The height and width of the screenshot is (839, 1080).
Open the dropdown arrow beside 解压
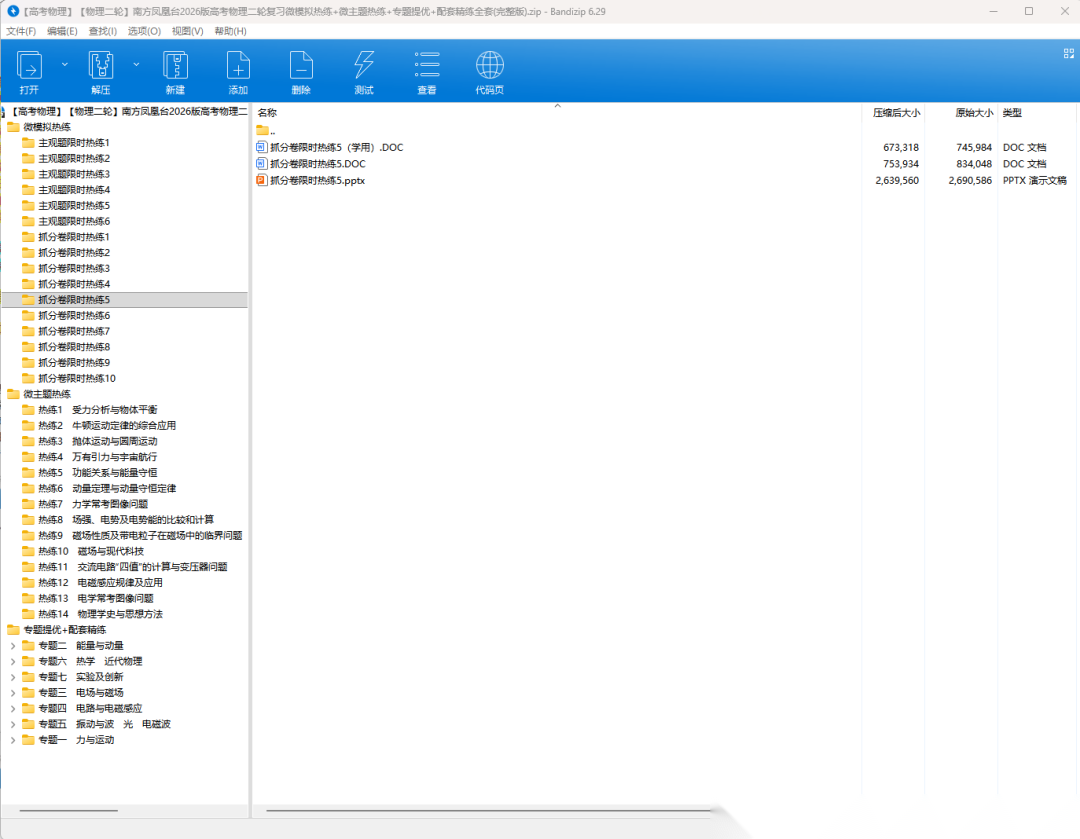136,64
